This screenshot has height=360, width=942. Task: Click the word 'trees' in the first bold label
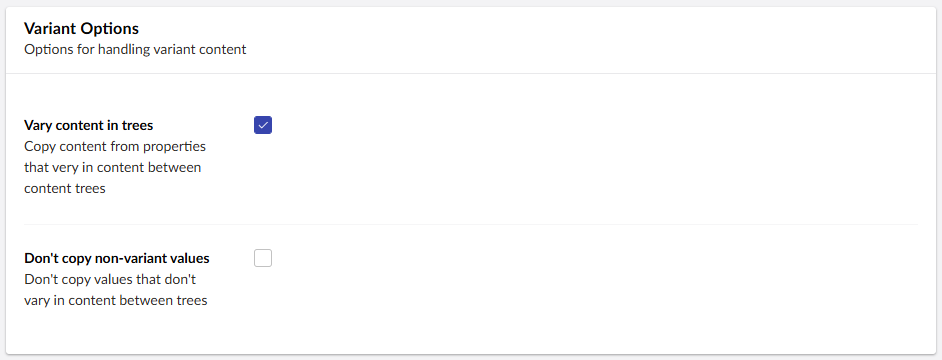(x=138, y=126)
